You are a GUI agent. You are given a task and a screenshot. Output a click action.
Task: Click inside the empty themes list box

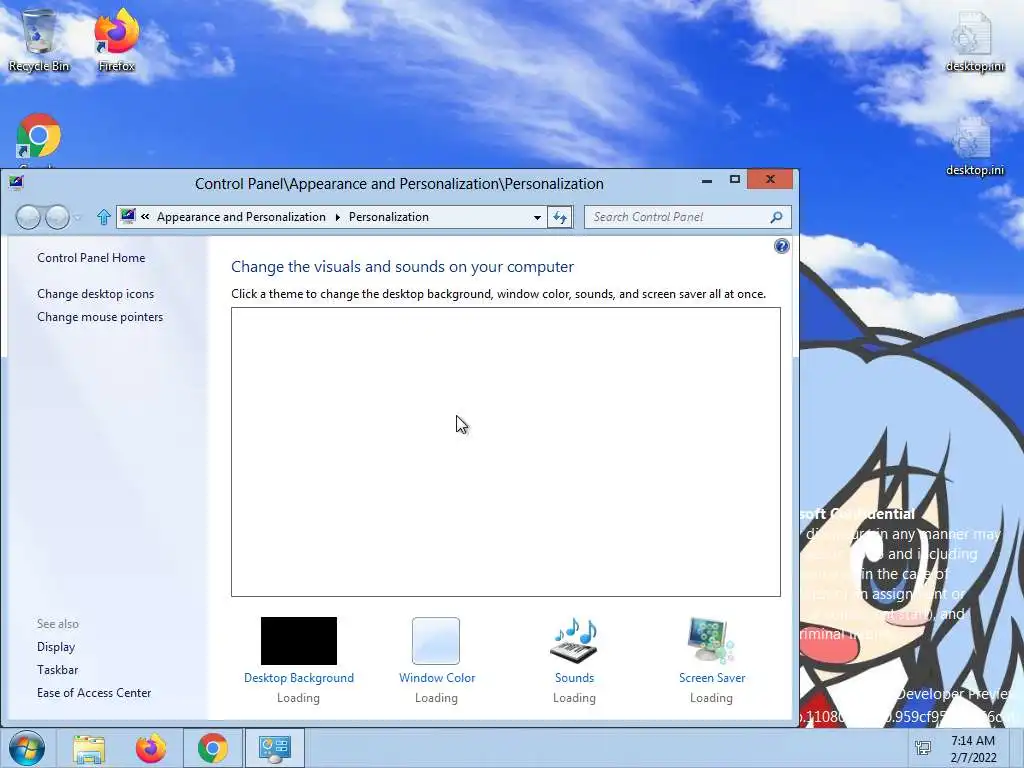(x=505, y=452)
